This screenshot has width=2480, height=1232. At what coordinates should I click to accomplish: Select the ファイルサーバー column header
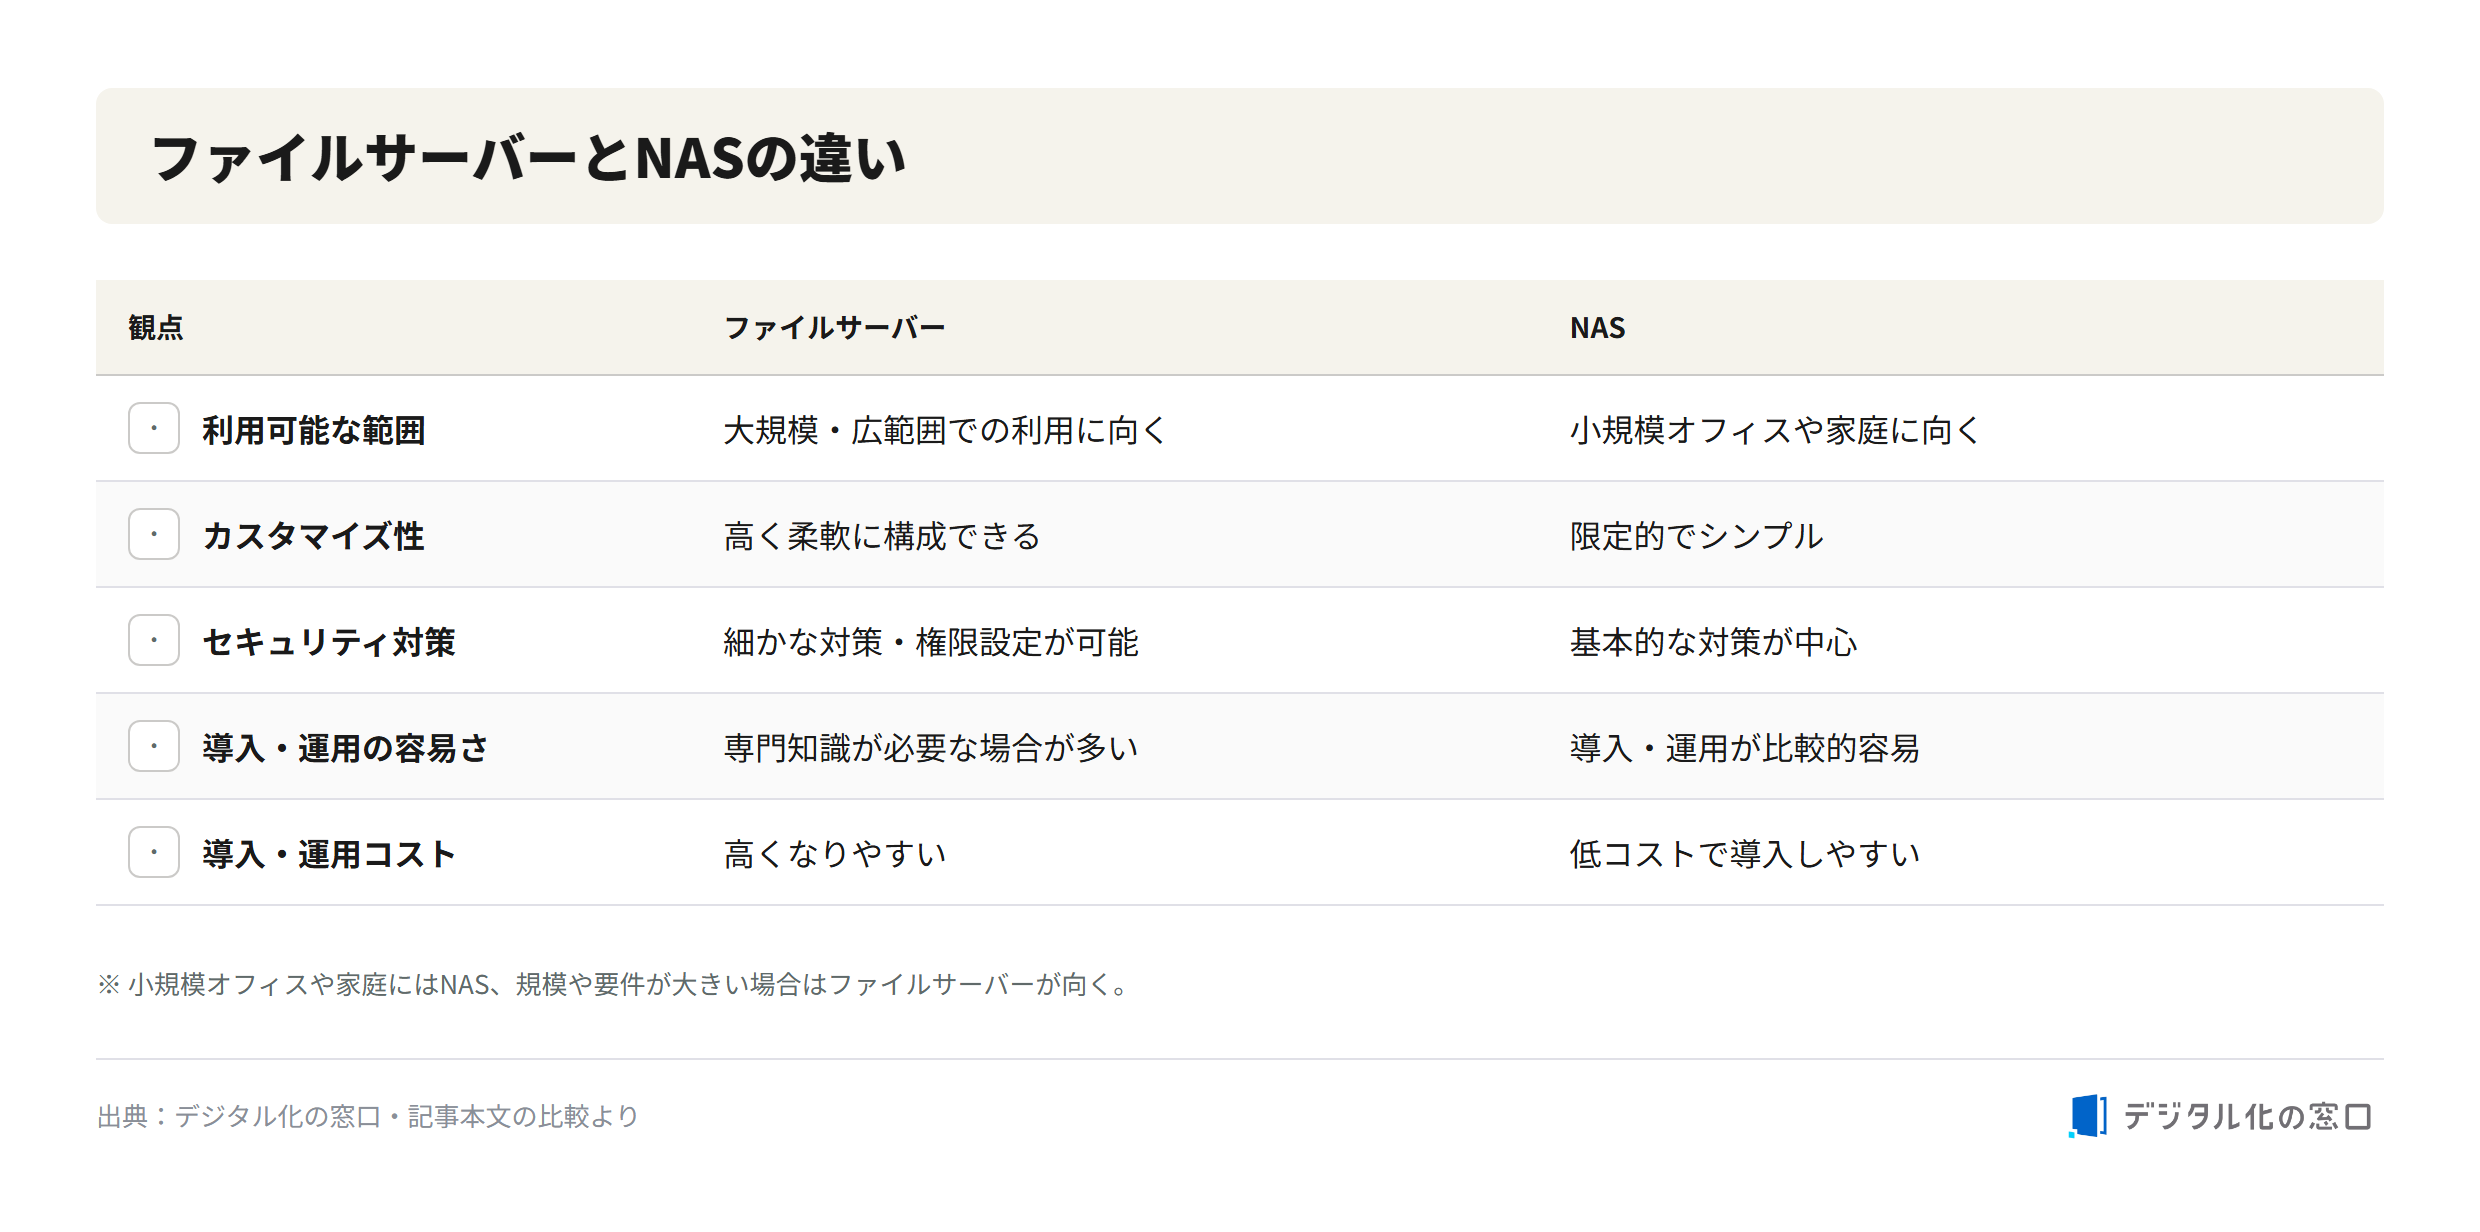(834, 328)
